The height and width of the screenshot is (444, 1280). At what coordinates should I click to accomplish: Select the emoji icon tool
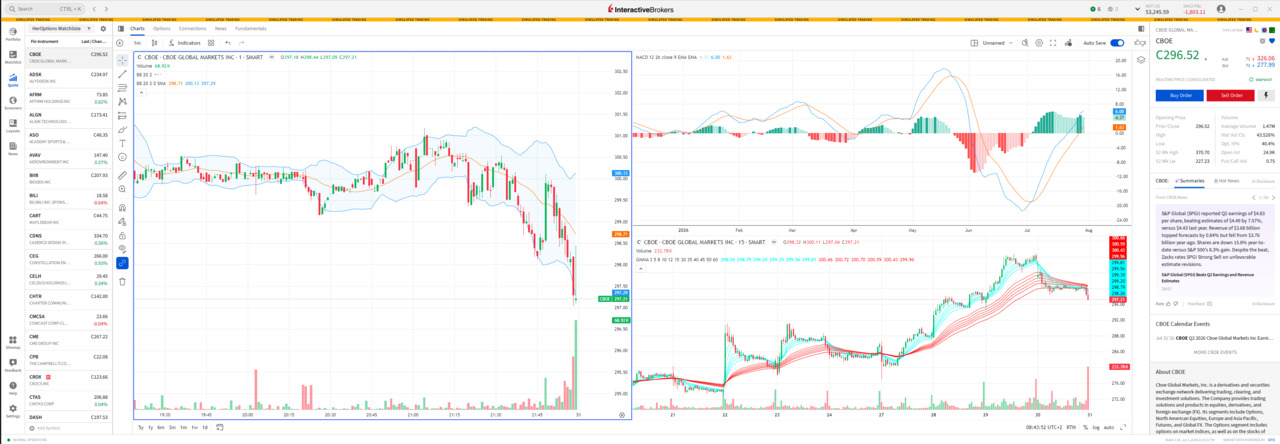click(x=122, y=157)
